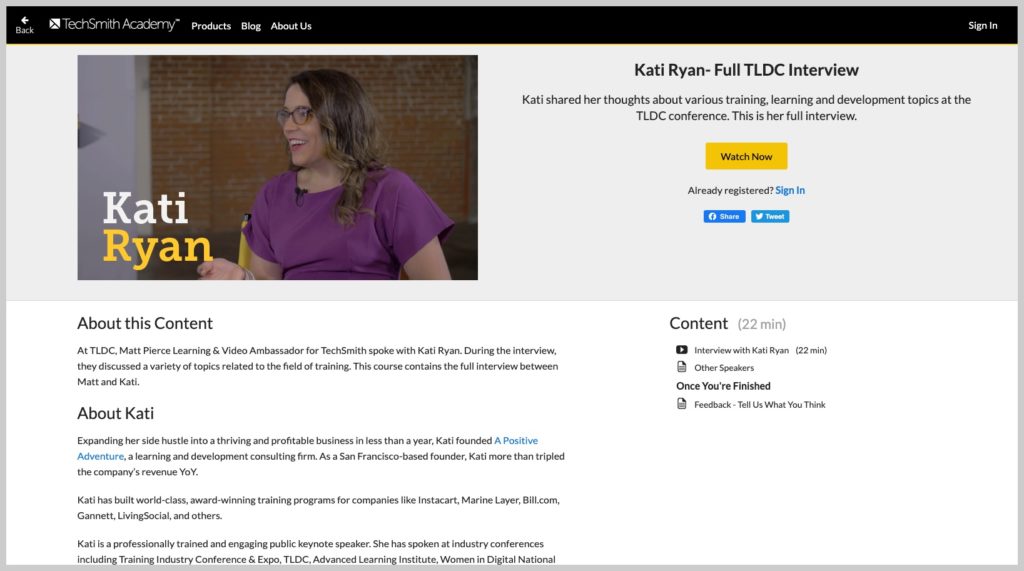Open the Other Speakers item

[x=724, y=368]
